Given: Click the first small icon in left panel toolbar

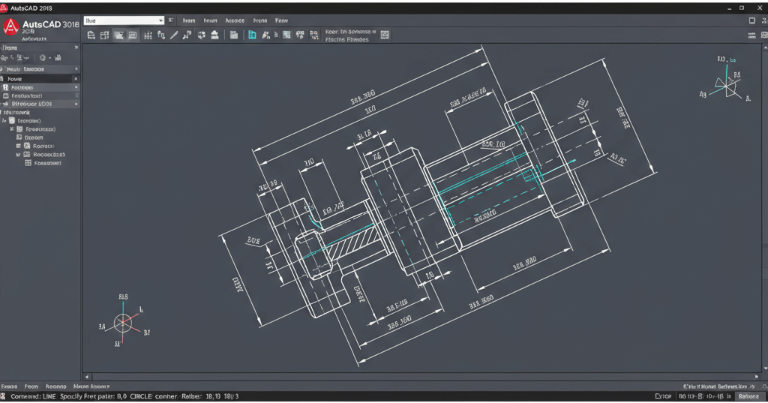Looking at the screenshot, I should click(4, 58).
